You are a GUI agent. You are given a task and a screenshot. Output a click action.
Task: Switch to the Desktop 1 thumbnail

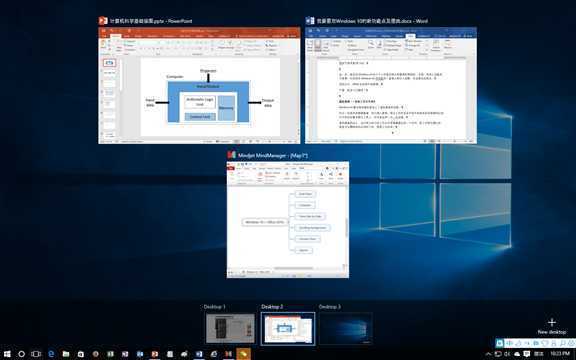(x=230, y=328)
